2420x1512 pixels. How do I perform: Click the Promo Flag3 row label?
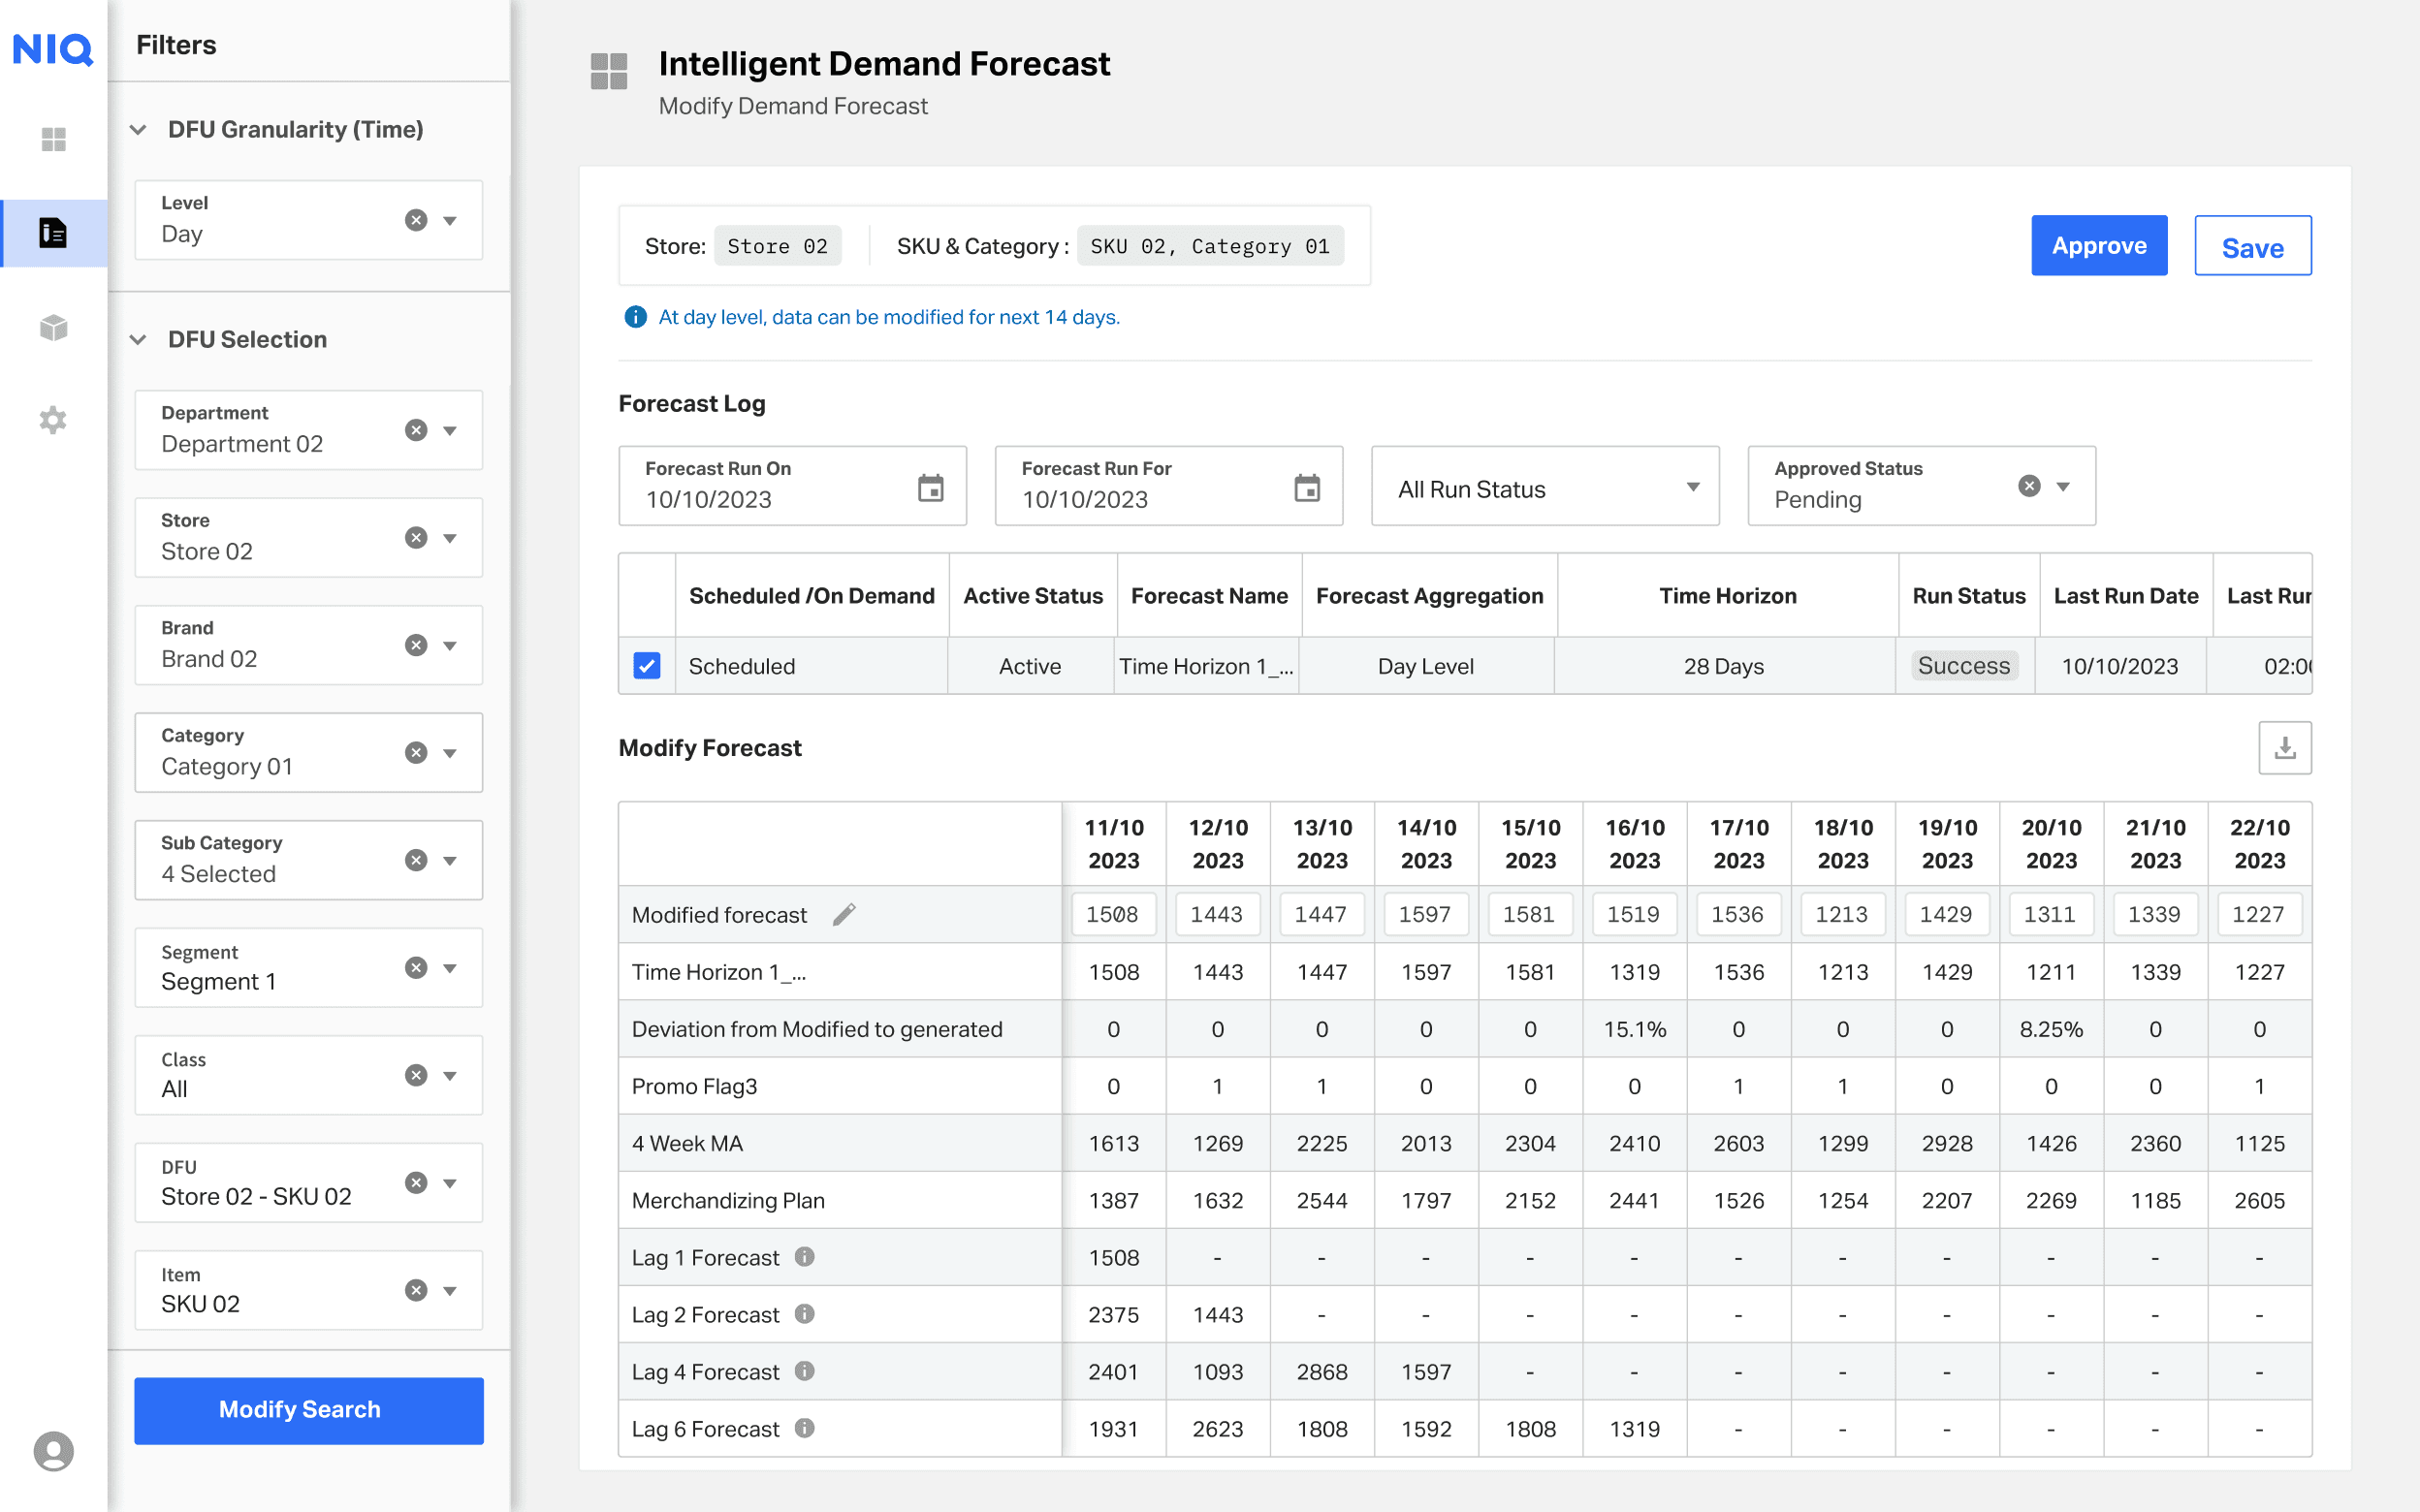pyautogui.click(x=694, y=1086)
